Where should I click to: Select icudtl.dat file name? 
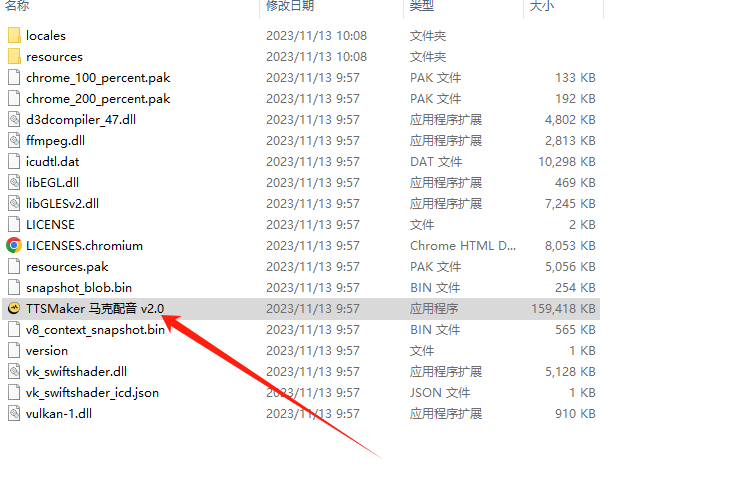(53, 161)
